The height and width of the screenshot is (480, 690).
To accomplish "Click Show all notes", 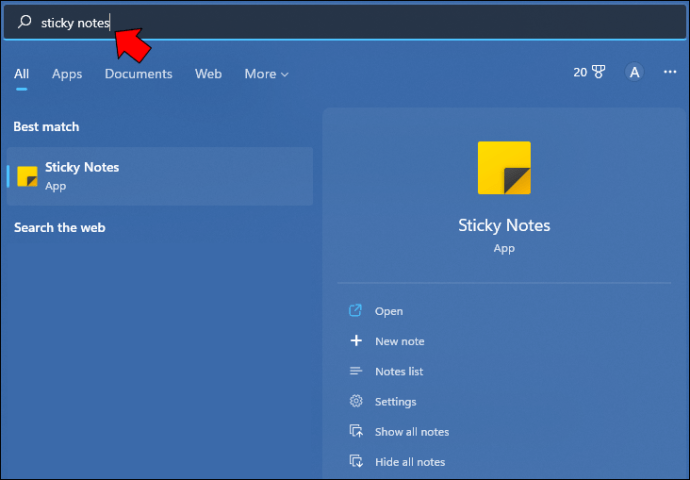I will click(x=411, y=431).
